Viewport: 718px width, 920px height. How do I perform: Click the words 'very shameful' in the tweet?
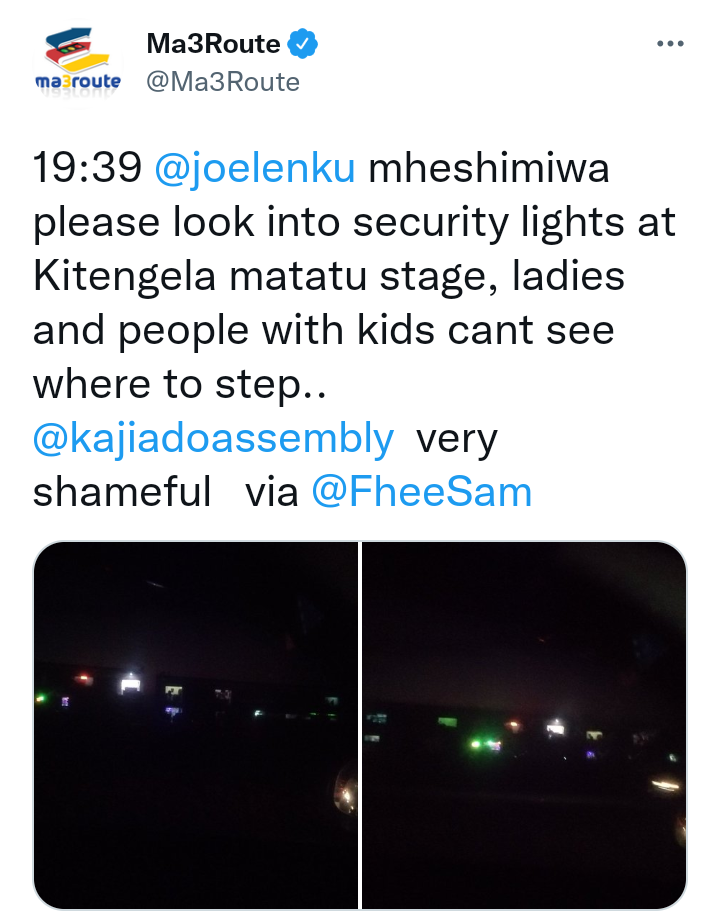tap(265, 465)
